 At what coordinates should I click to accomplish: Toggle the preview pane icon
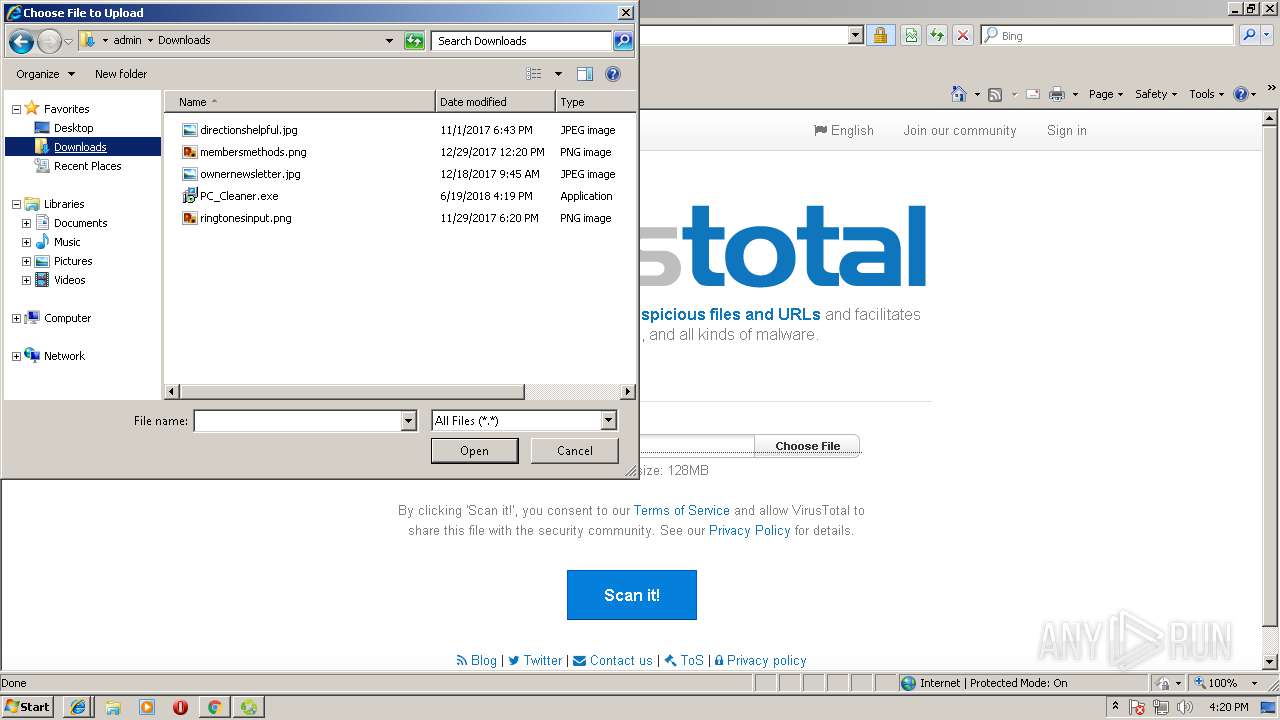click(585, 74)
